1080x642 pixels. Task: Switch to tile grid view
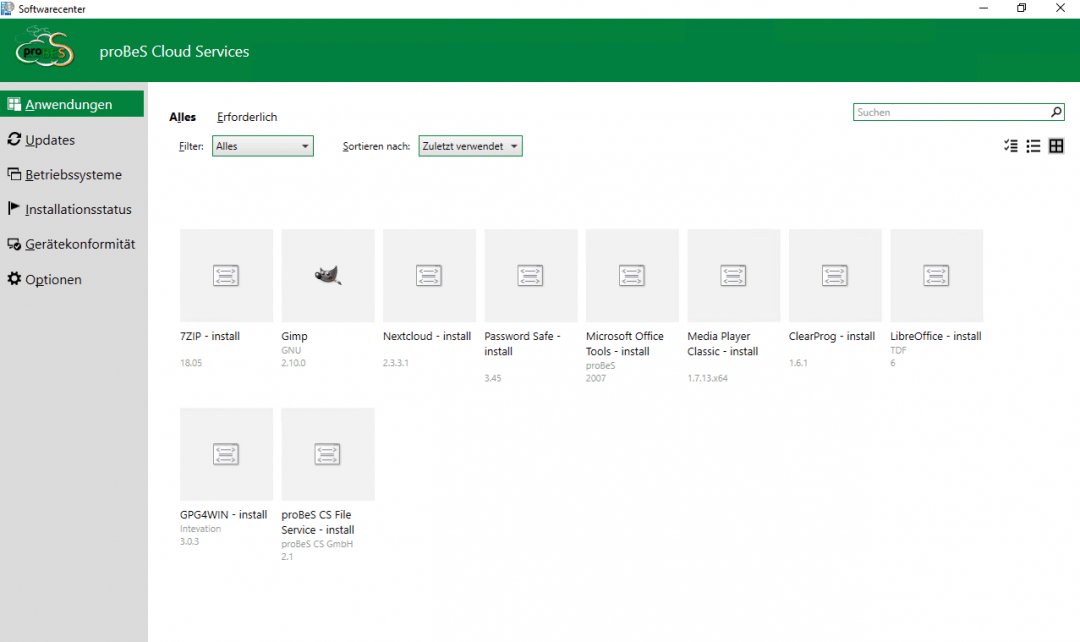(1056, 146)
